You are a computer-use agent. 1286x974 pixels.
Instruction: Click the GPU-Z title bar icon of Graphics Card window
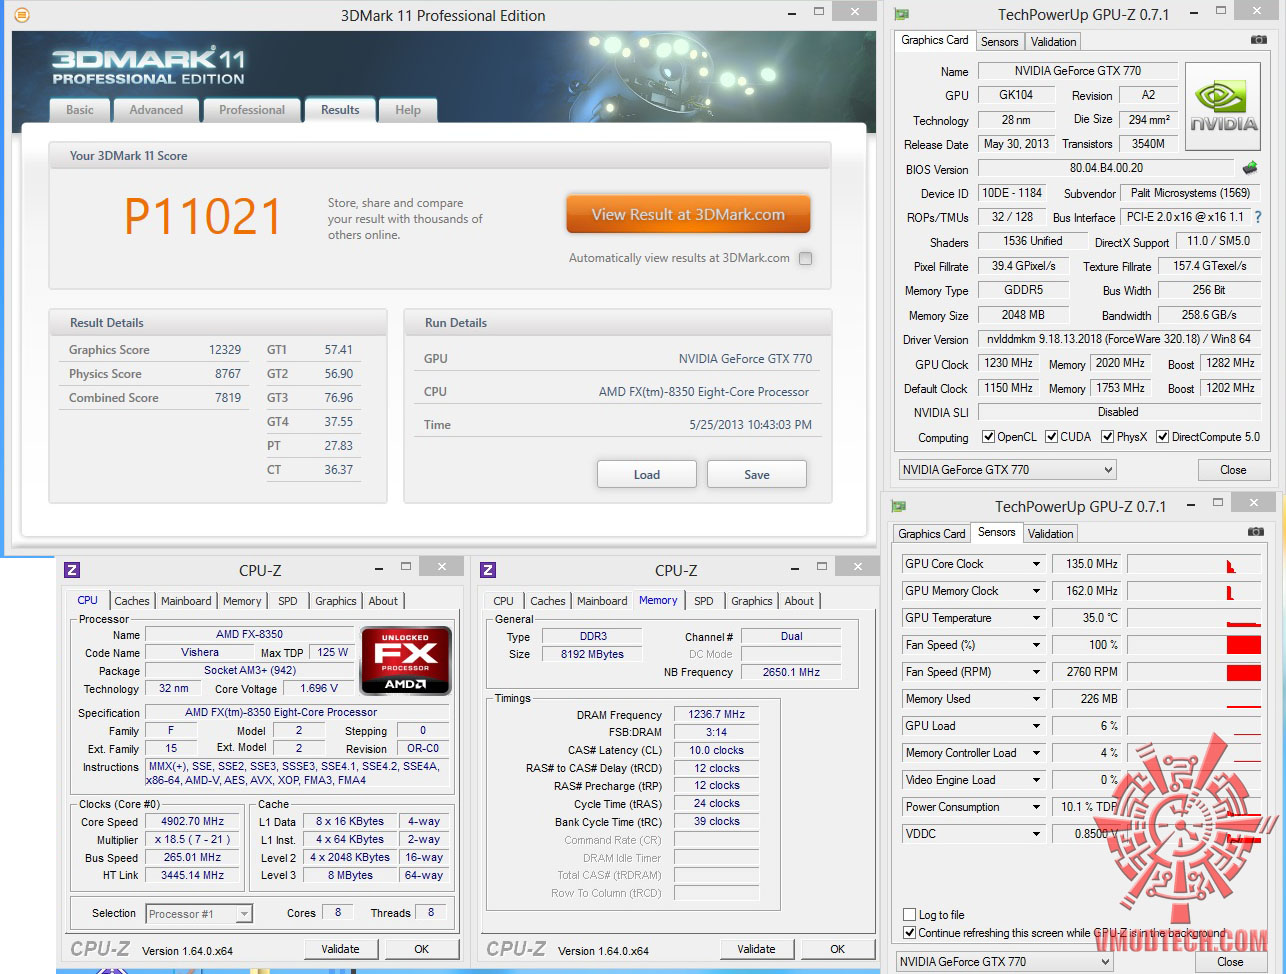click(901, 15)
